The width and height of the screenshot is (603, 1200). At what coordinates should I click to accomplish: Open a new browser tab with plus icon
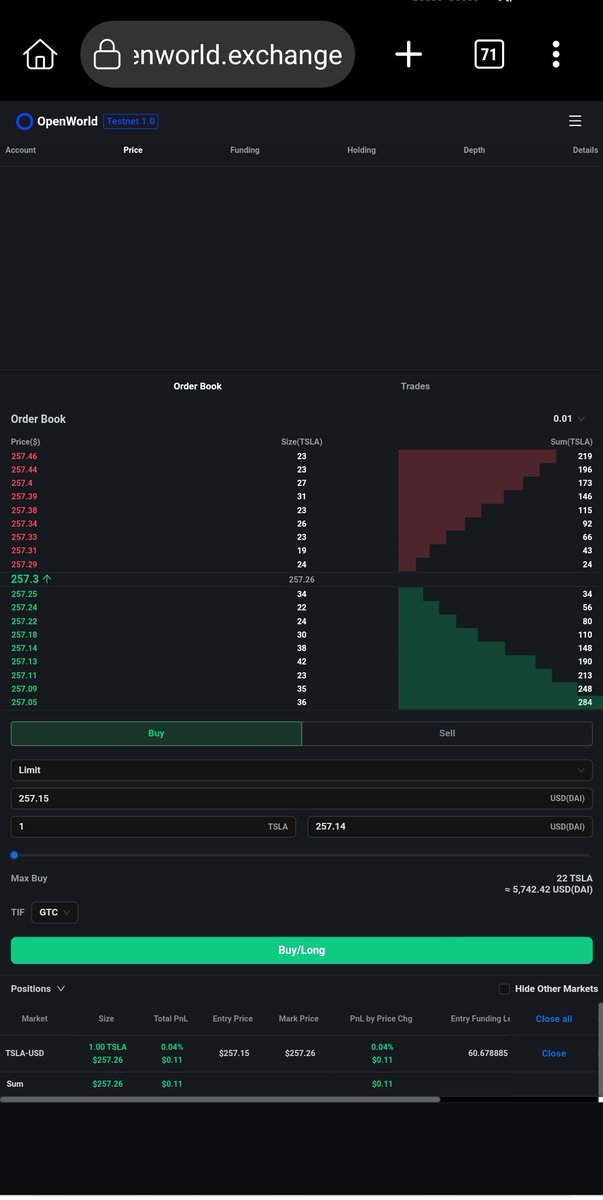[409, 55]
